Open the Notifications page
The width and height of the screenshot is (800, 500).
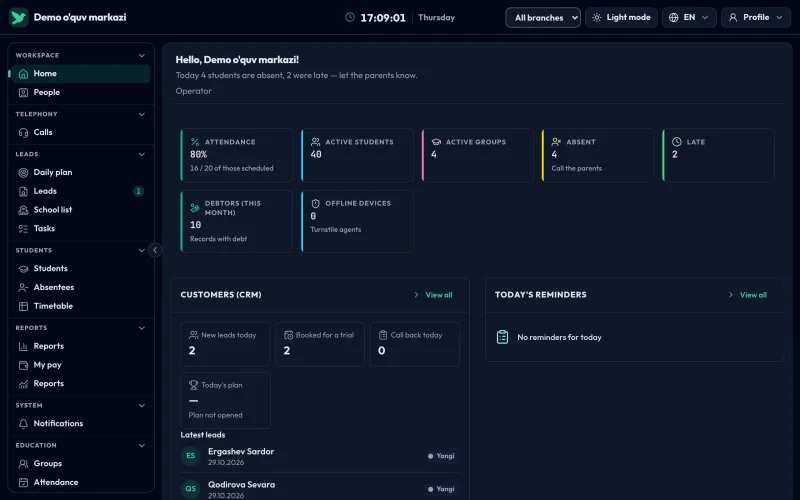click(81, 423)
